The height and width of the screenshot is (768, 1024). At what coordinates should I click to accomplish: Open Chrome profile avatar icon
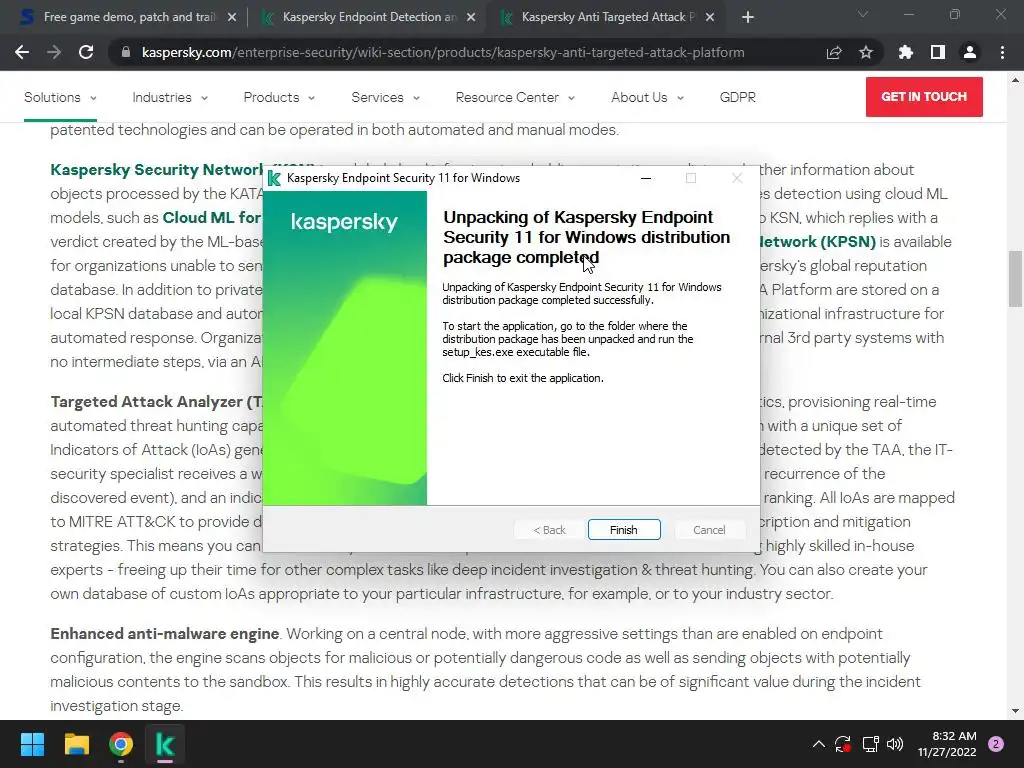pyautogui.click(x=970, y=52)
